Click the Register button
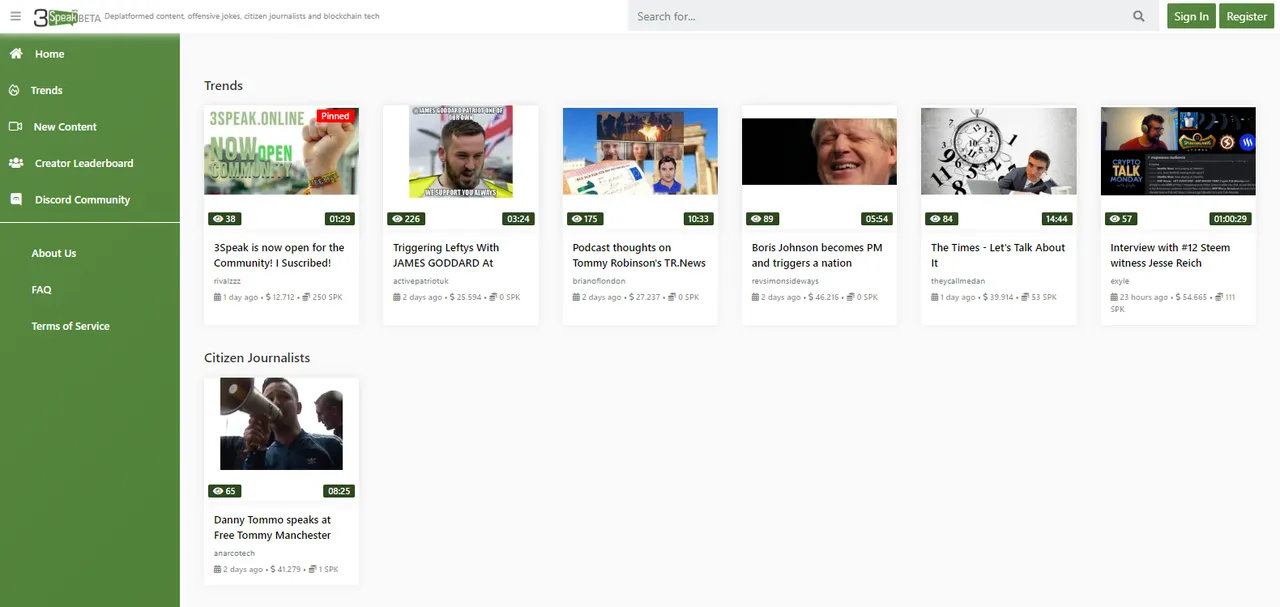Image resolution: width=1280 pixels, height=607 pixels. coord(1246,16)
